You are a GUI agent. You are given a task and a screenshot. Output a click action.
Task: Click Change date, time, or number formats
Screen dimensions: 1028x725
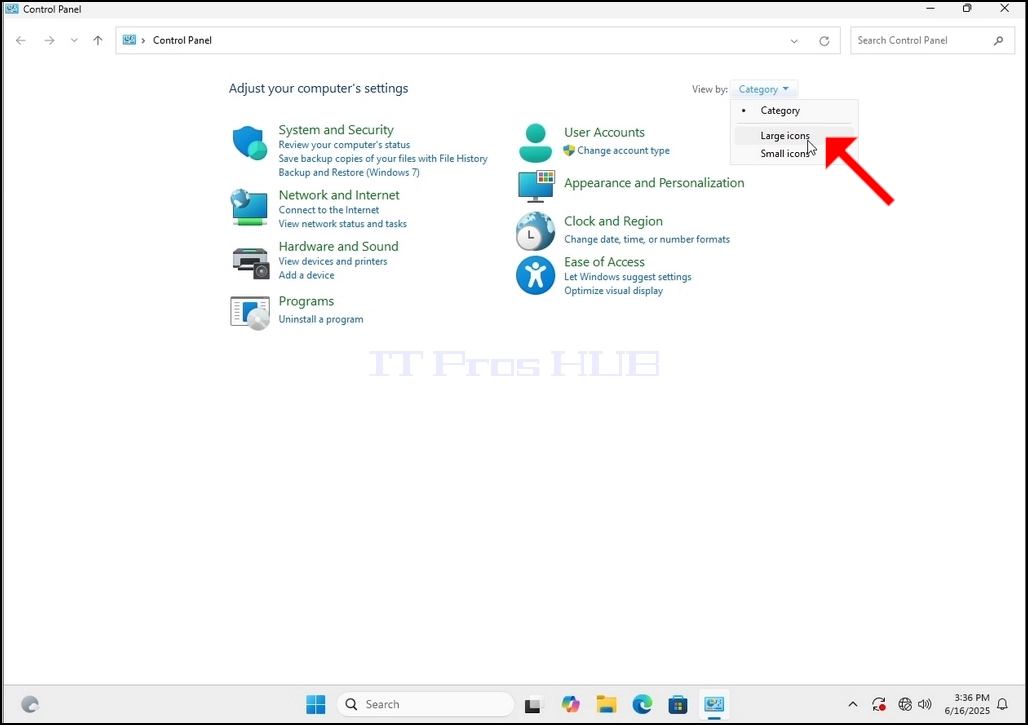(x=646, y=239)
